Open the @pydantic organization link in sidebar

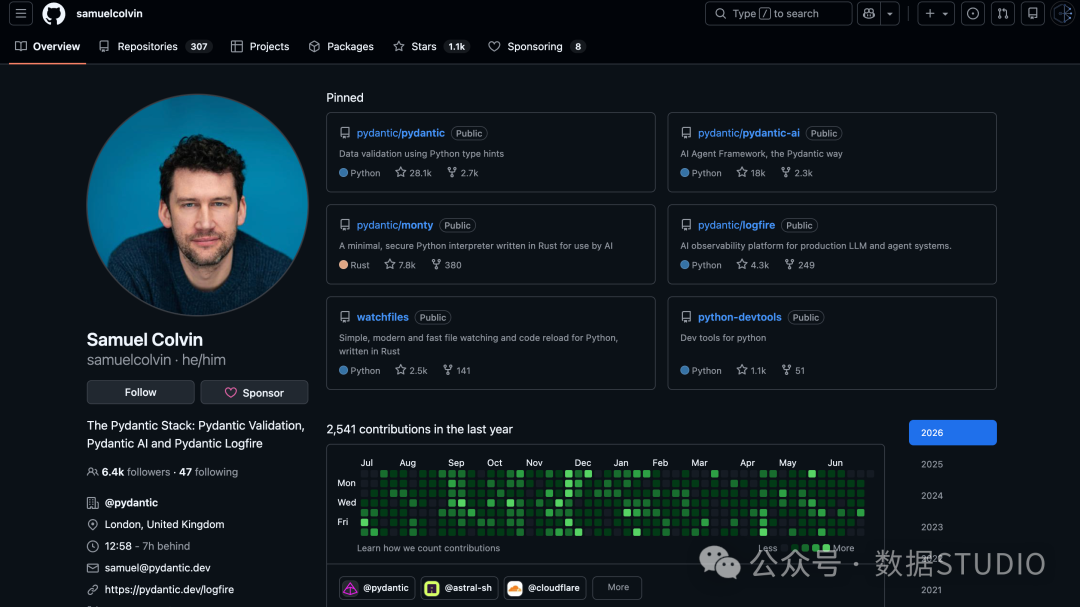[x=131, y=502]
